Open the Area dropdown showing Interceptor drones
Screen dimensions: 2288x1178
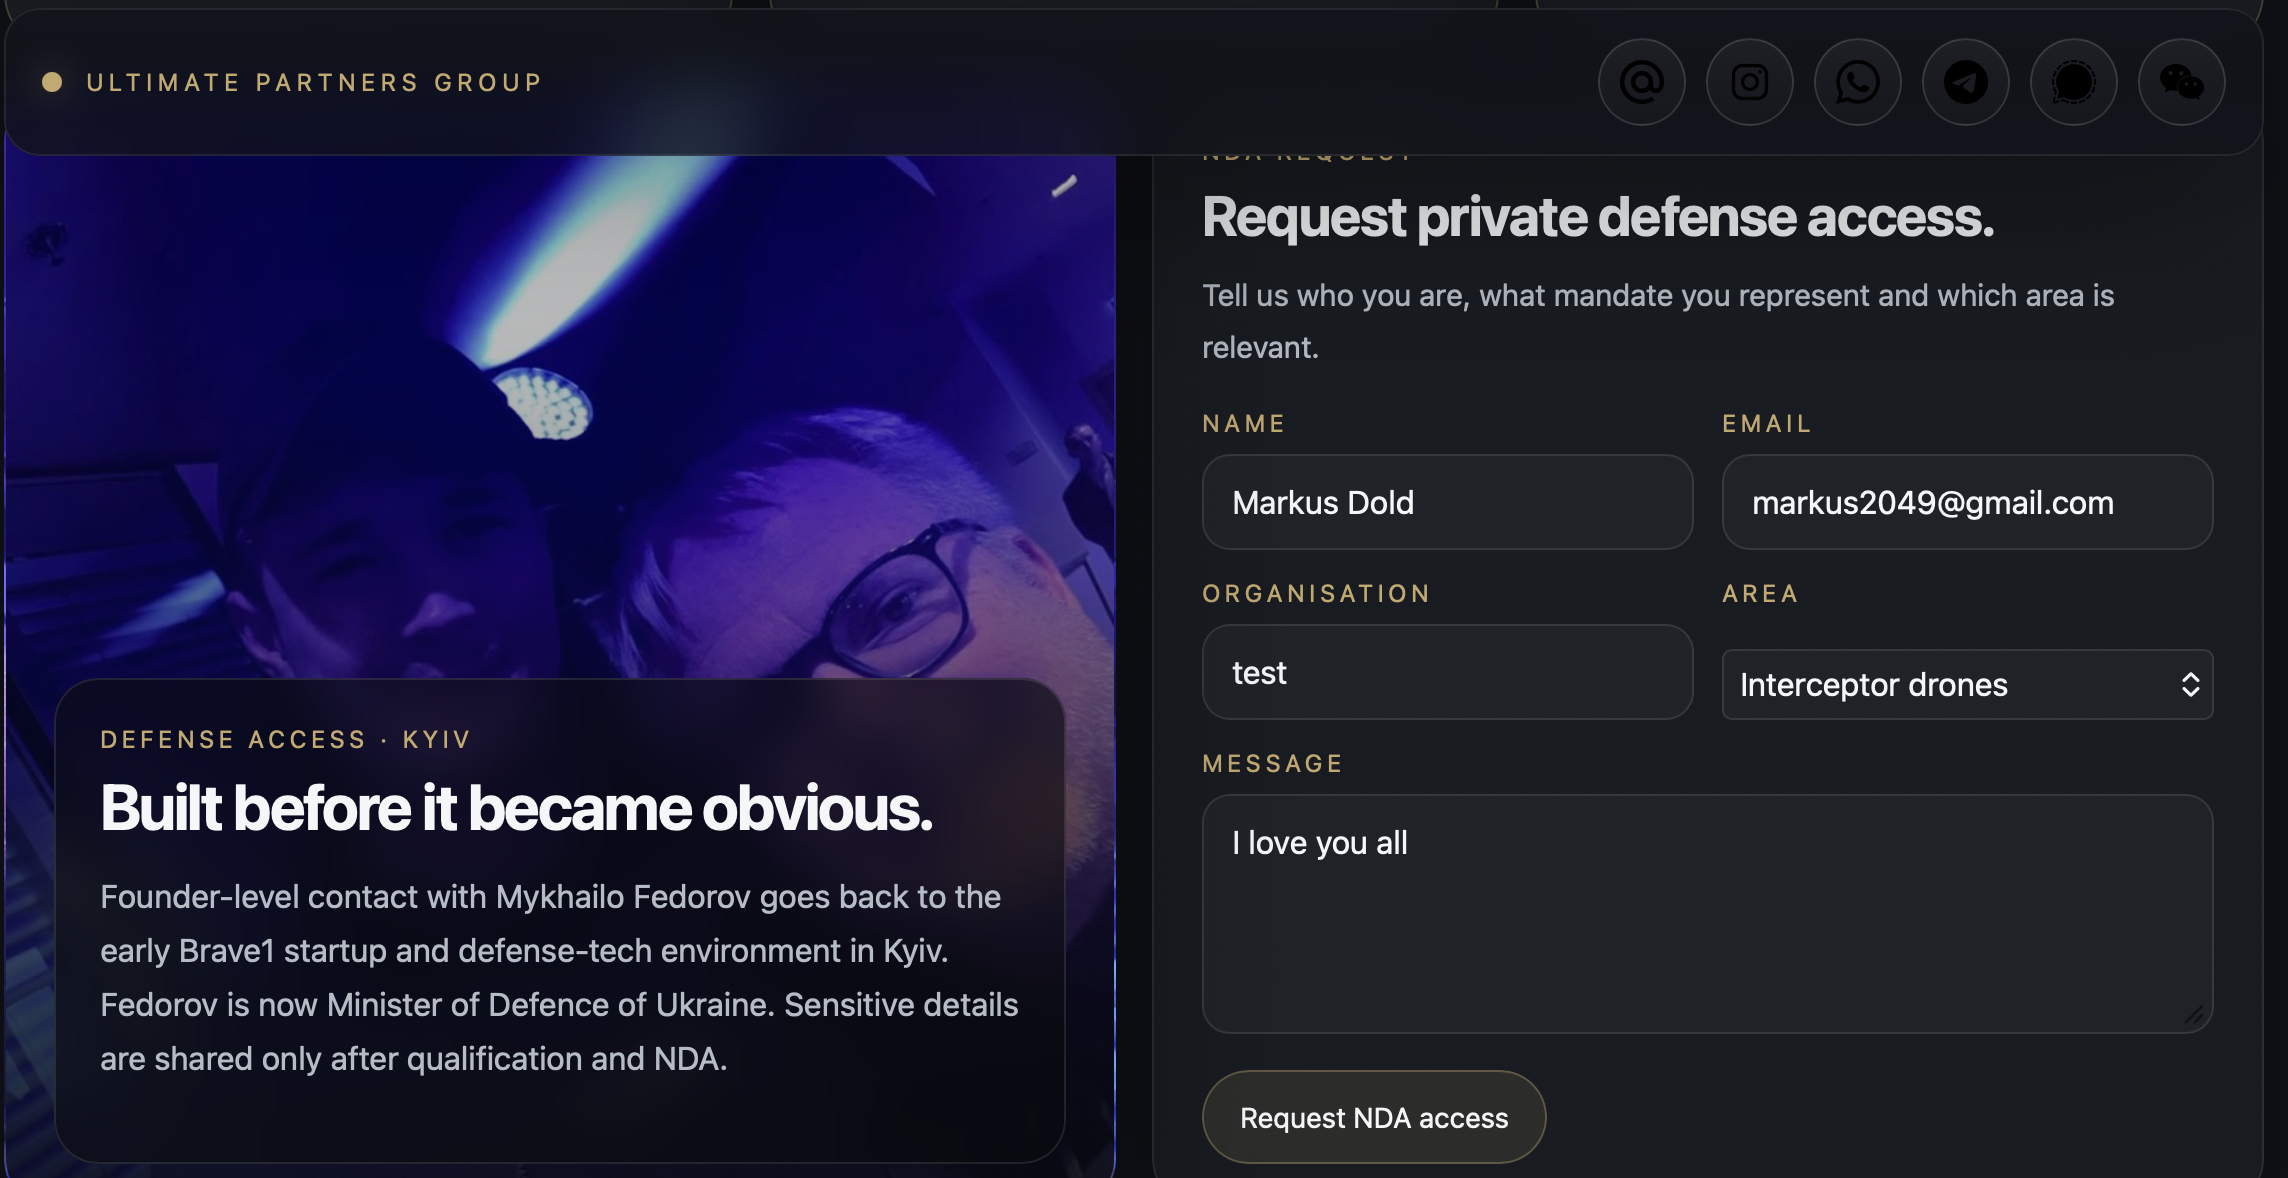coord(1966,685)
